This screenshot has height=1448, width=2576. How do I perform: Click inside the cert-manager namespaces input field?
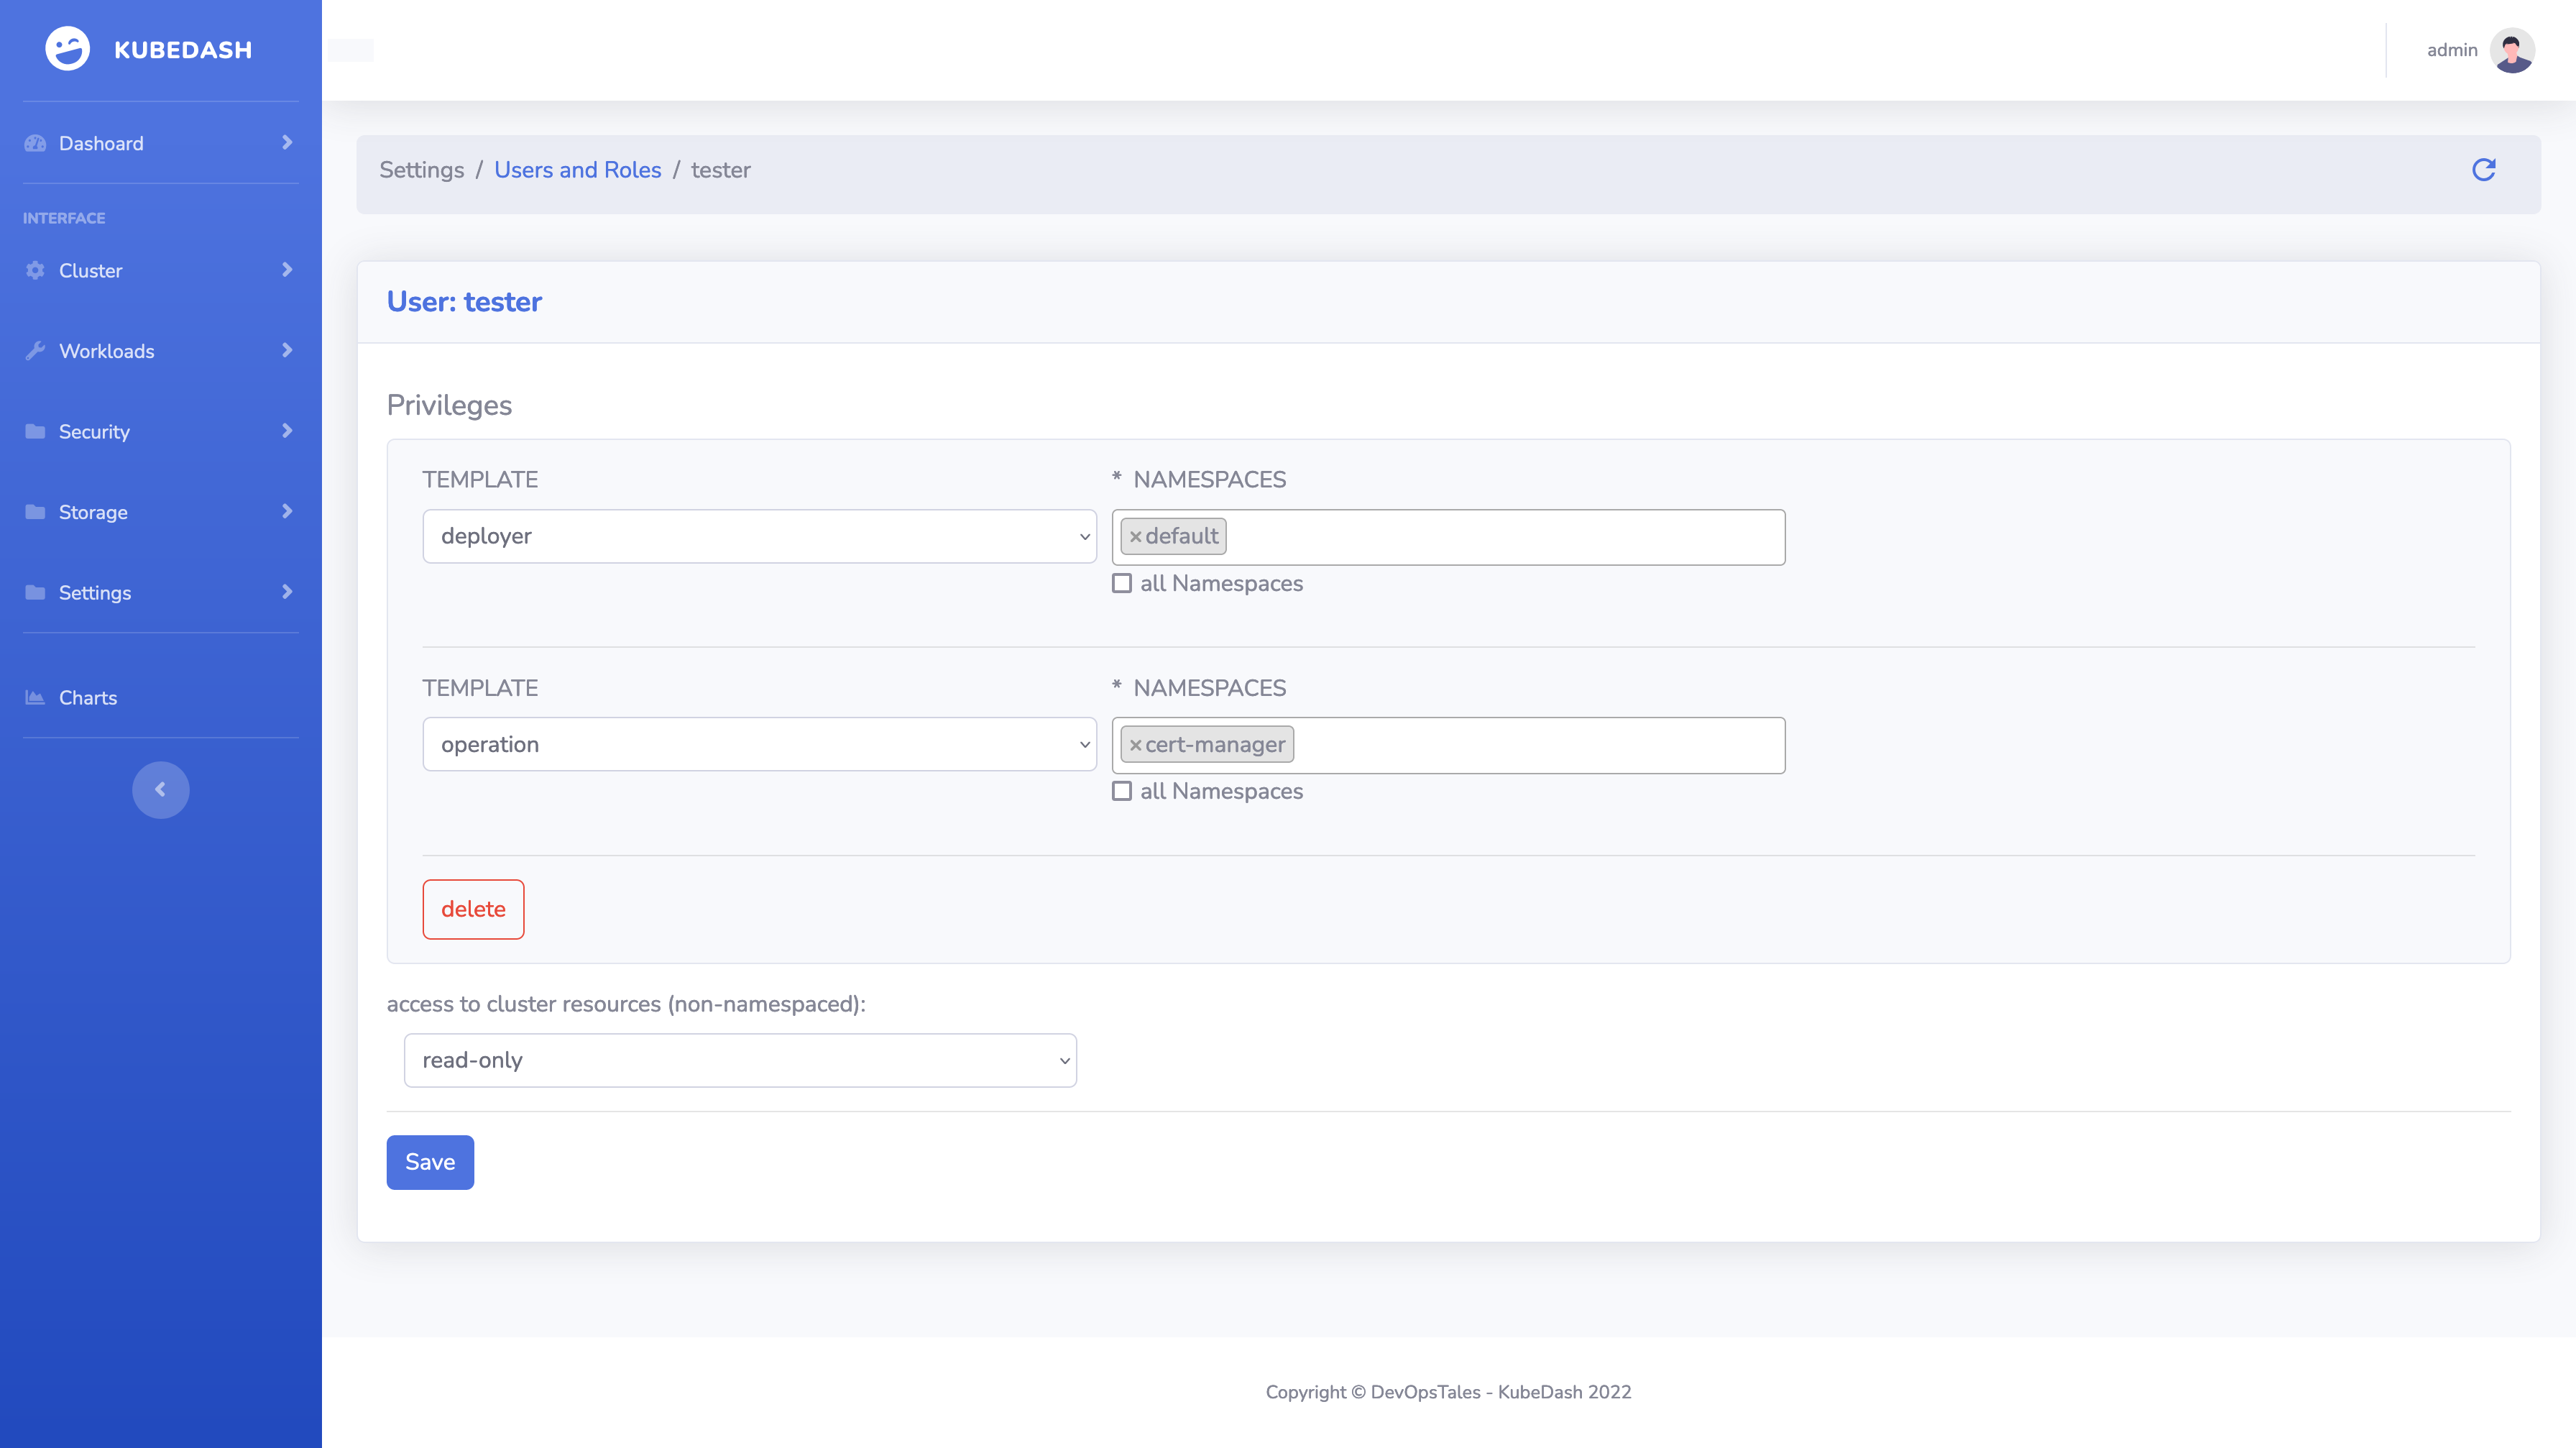(x=1540, y=745)
